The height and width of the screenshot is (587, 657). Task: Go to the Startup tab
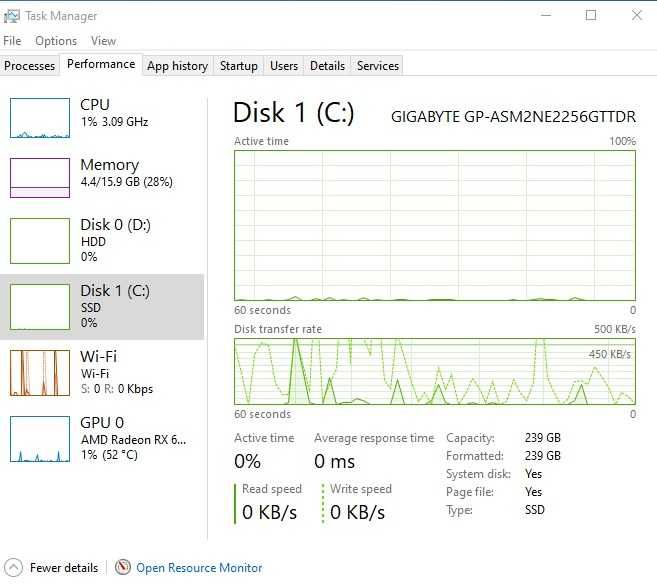pyautogui.click(x=238, y=66)
